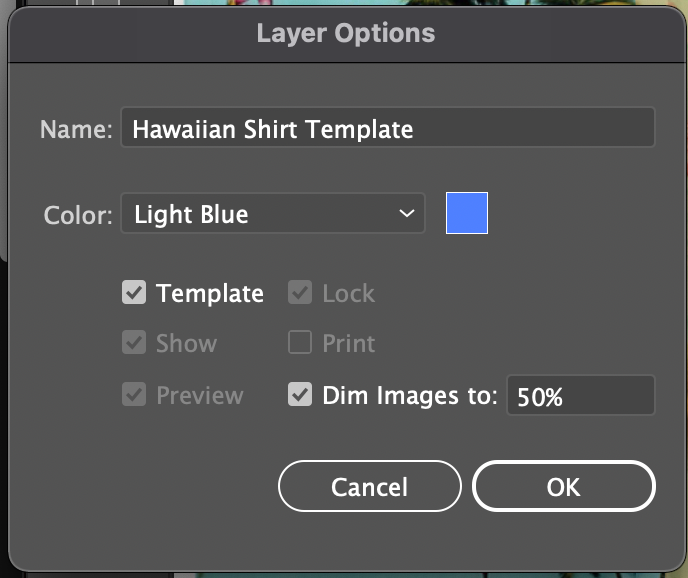Confirm layer options with OK
688x578 pixels.
point(564,486)
